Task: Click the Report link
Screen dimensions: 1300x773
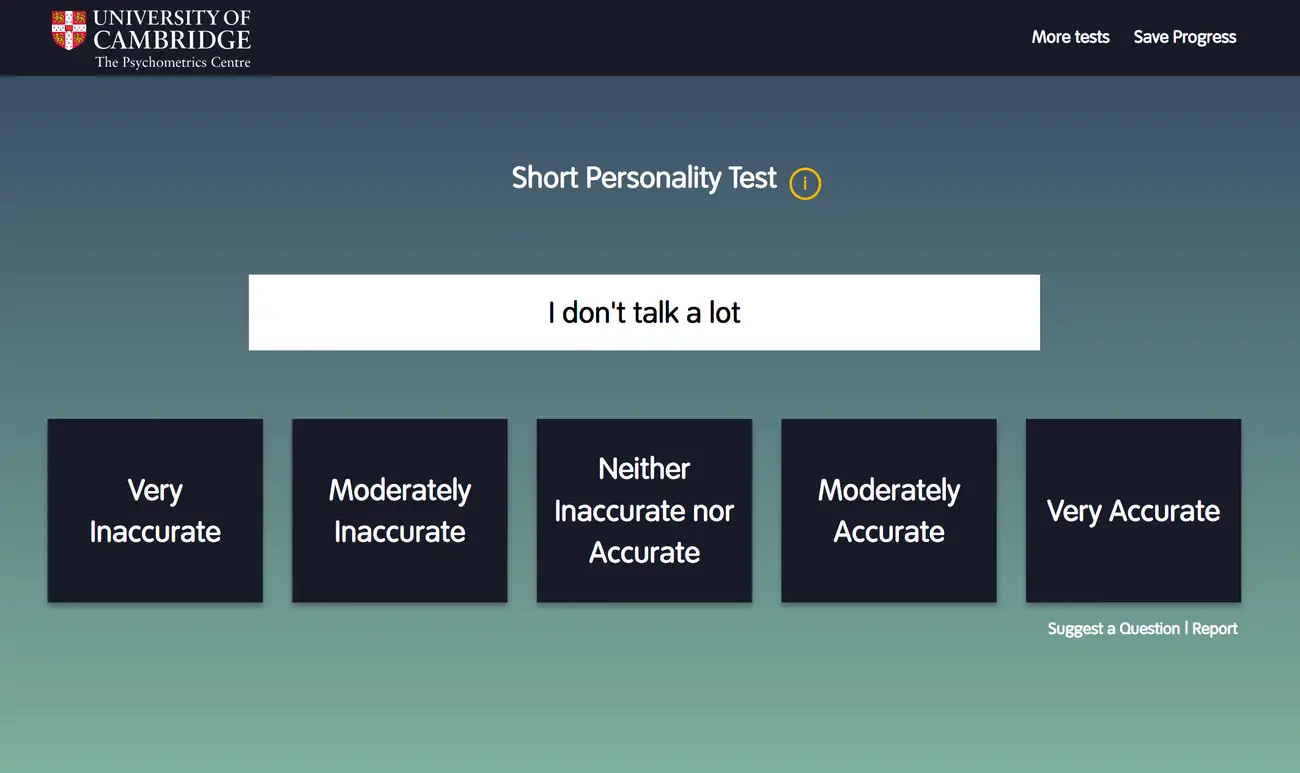Action: [x=1215, y=629]
